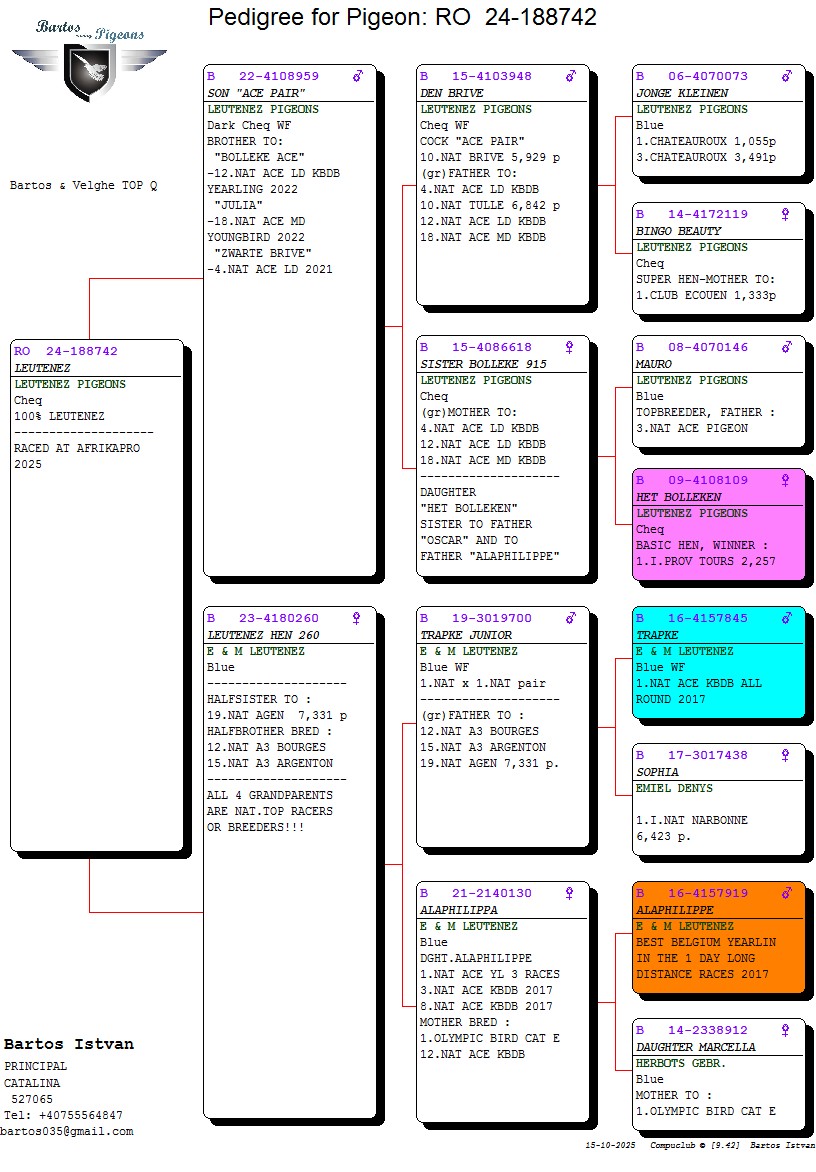Select the TRAPKE JUNIOR name heading

465,635
